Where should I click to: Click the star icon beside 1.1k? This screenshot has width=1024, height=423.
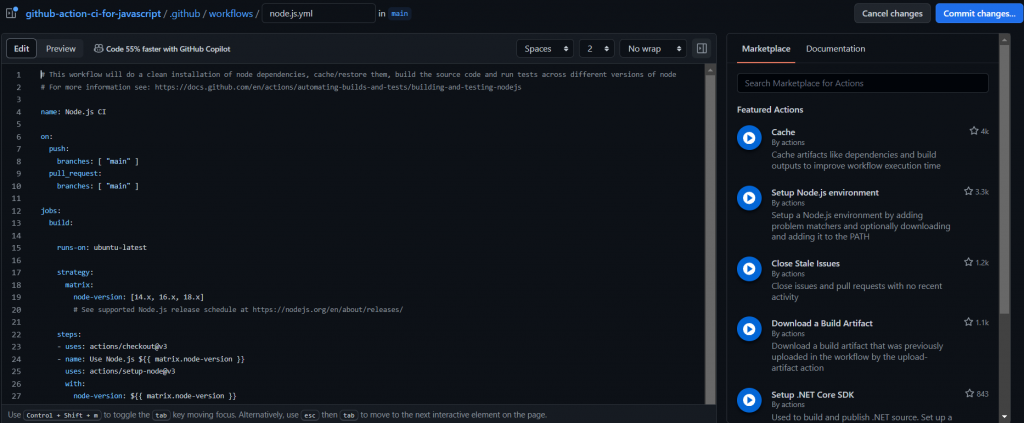(x=968, y=322)
